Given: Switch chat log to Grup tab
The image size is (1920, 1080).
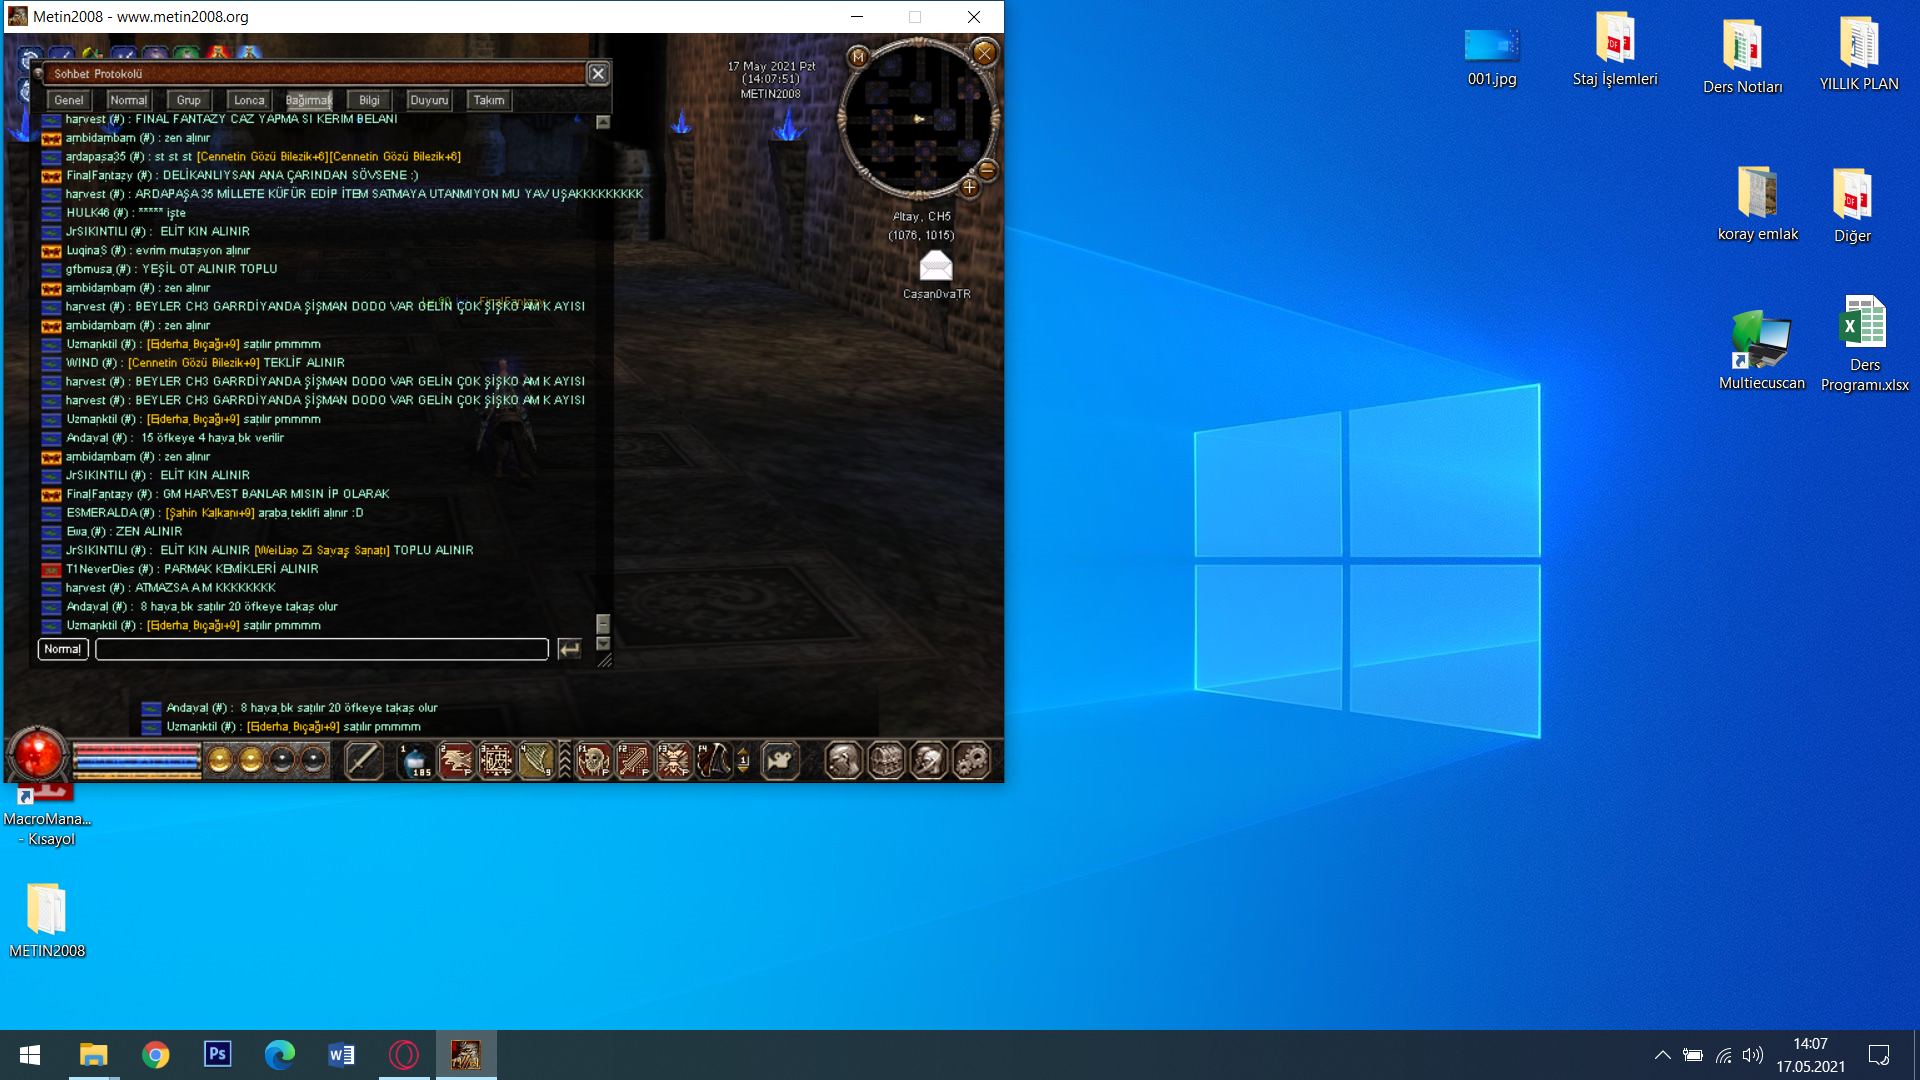Looking at the screenshot, I should [189, 100].
